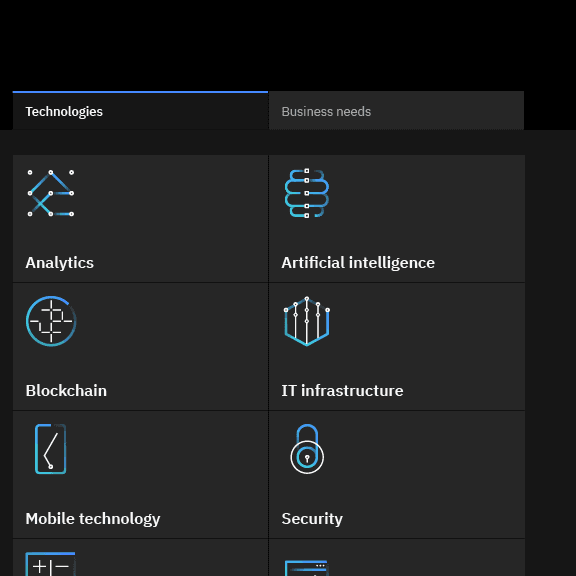Select the Technologies tab

click(x=140, y=111)
